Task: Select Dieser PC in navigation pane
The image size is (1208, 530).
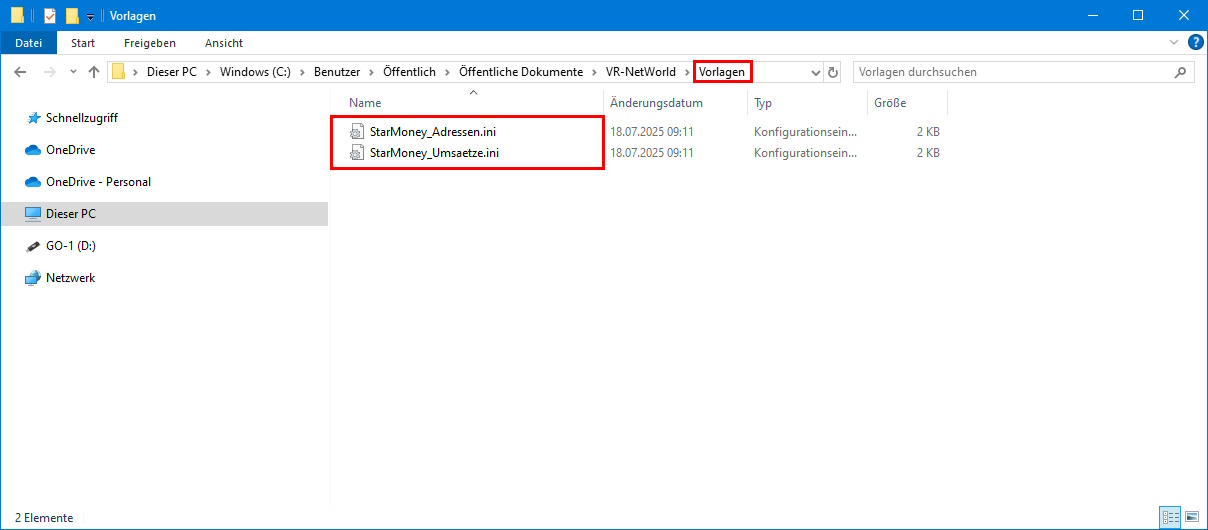Action: (164, 214)
